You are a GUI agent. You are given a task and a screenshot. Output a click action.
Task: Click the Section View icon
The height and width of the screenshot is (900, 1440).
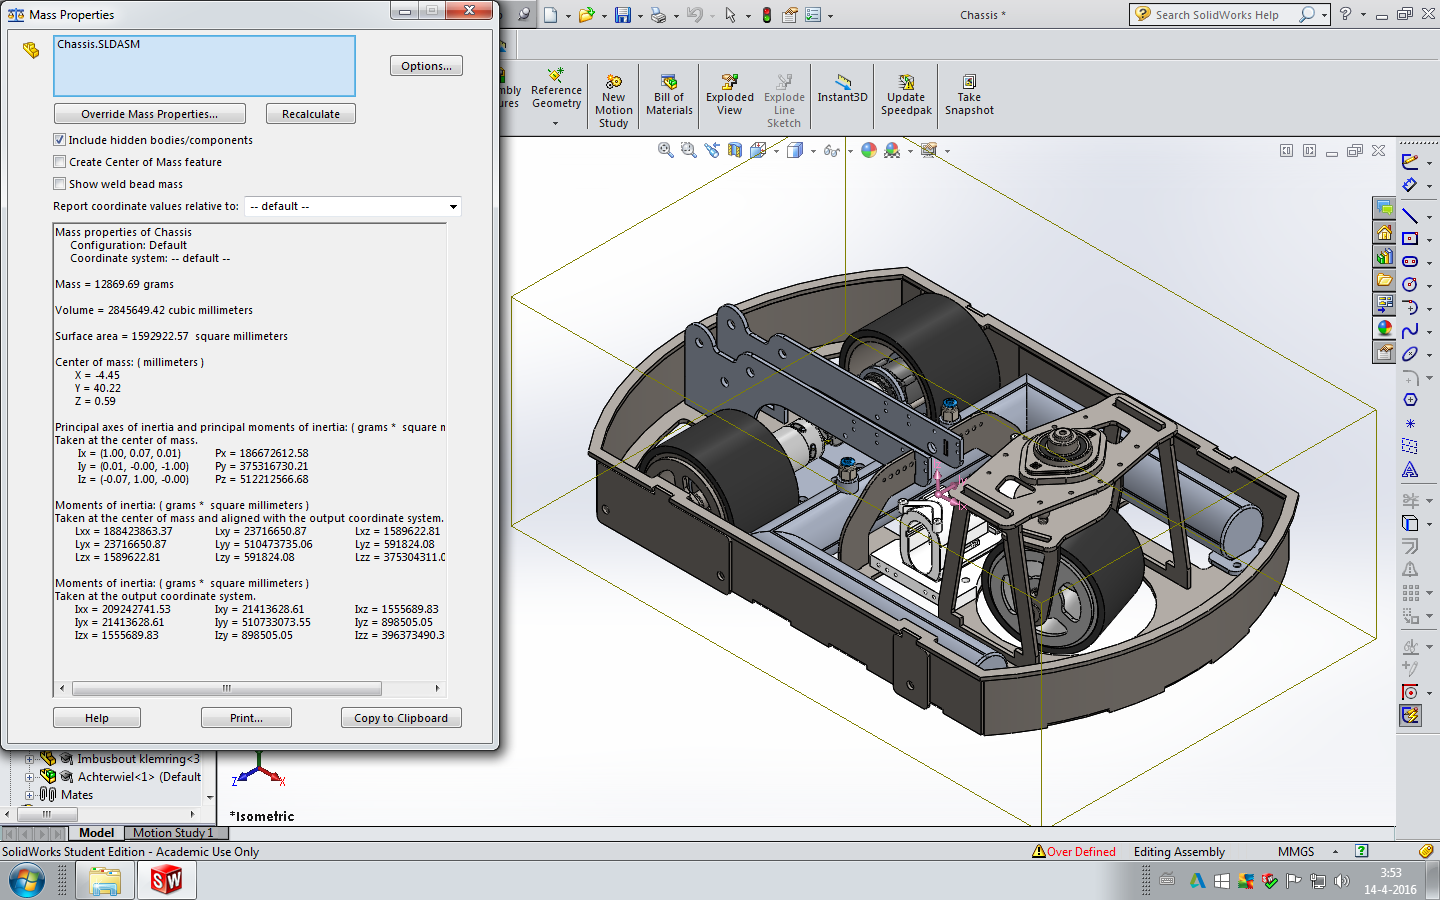tap(735, 150)
